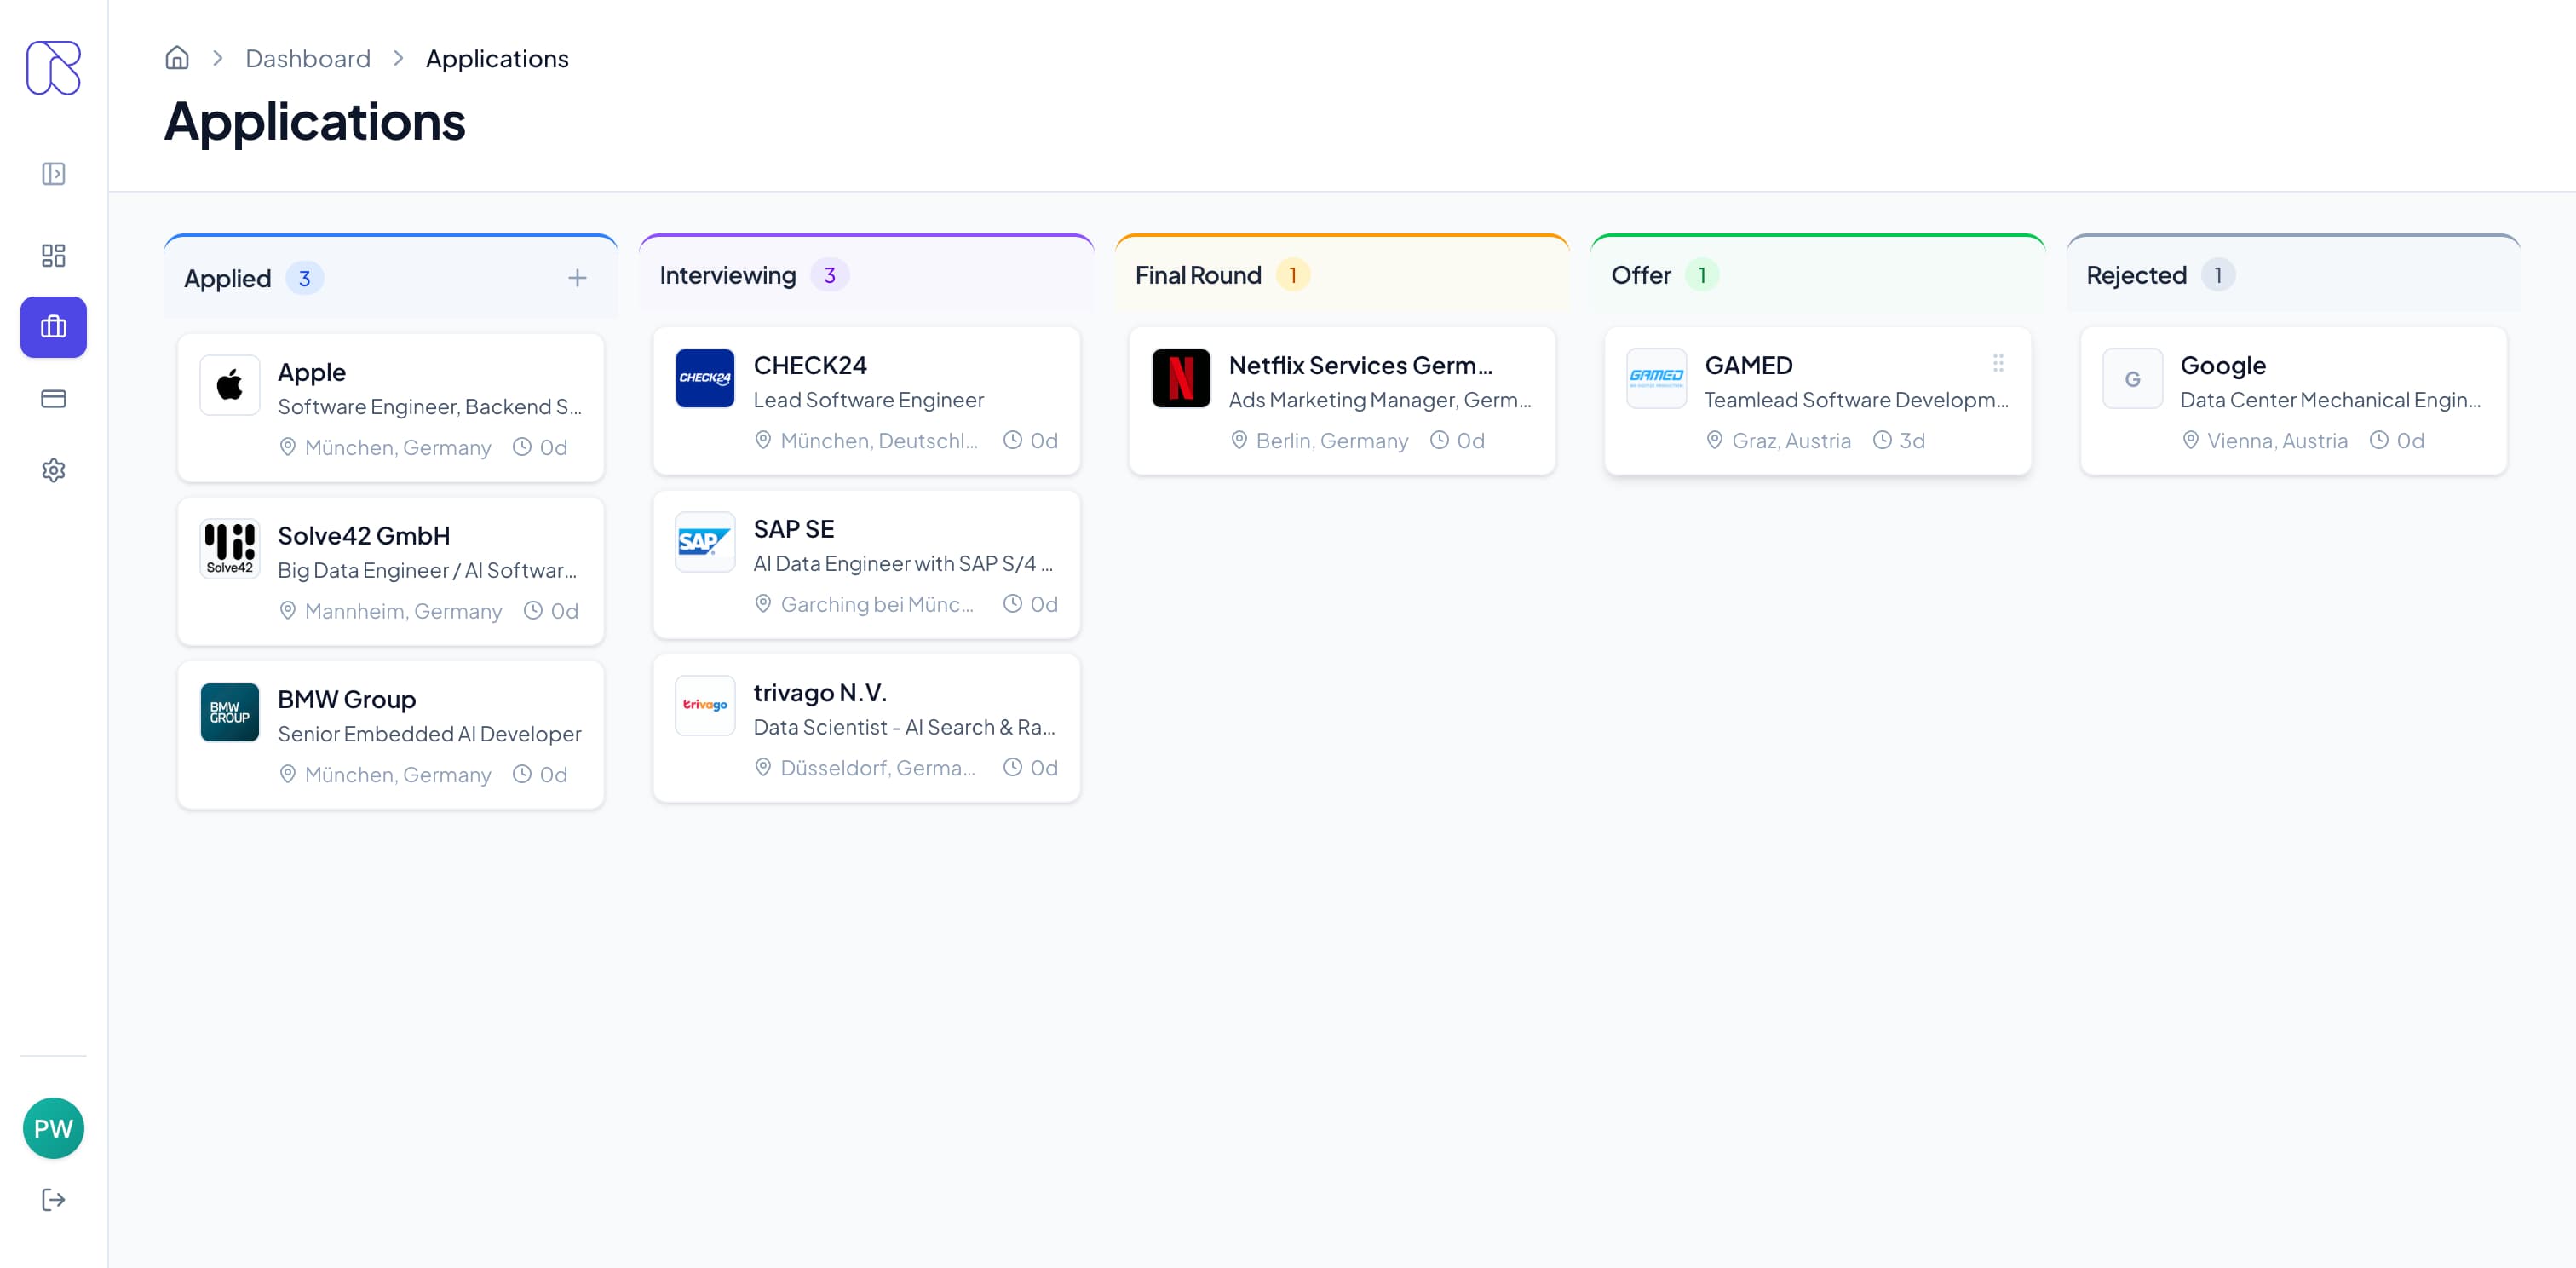2576x1268 pixels.
Task: Click the Netflix company logo
Action: tap(1181, 378)
